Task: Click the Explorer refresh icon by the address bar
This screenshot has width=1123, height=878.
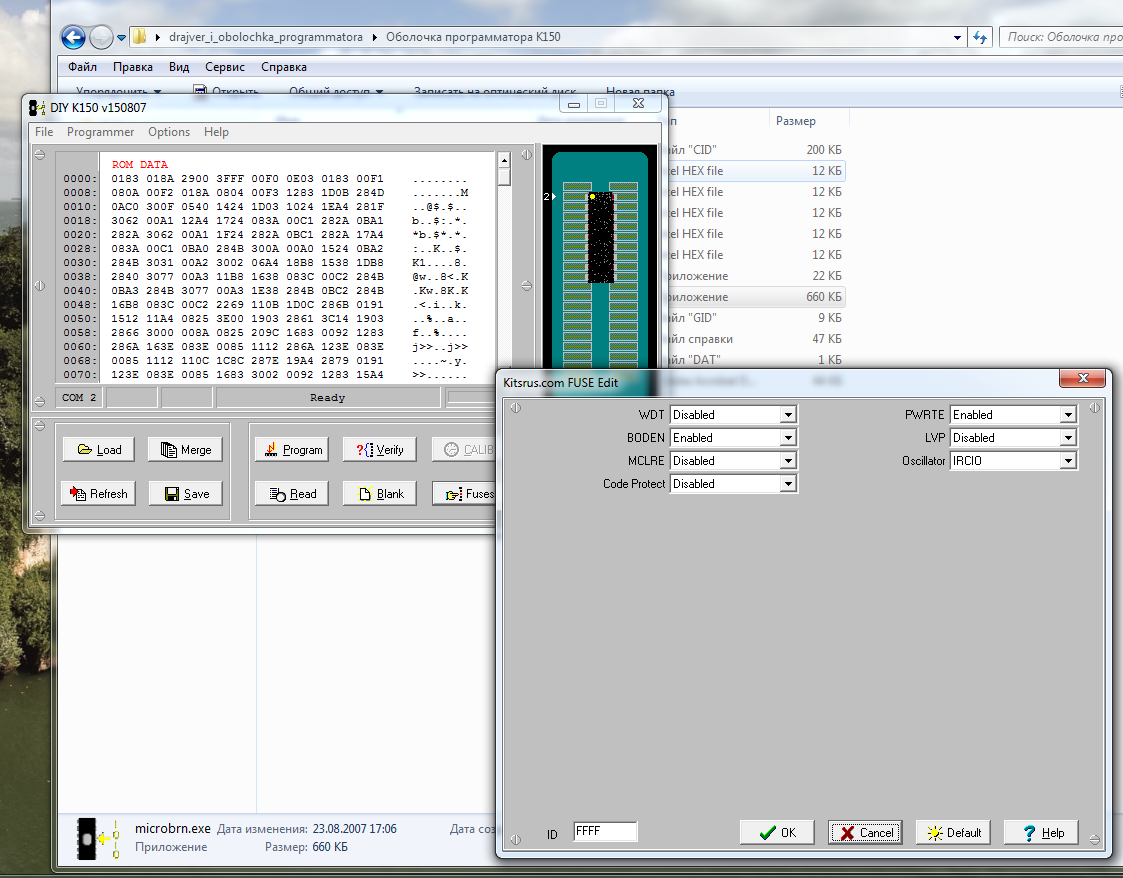Action: pyautogui.click(x=979, y=37)
